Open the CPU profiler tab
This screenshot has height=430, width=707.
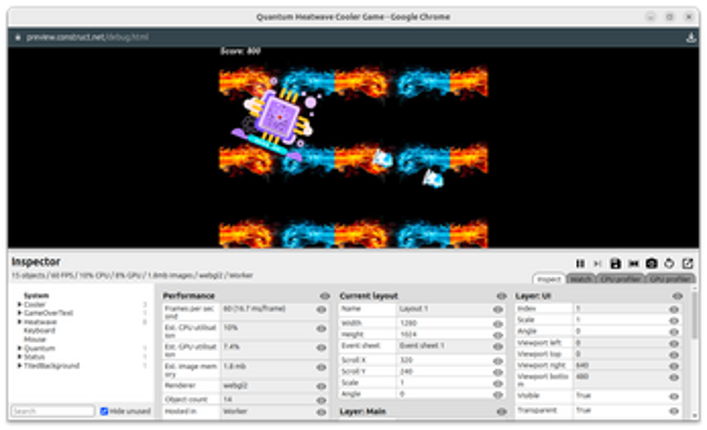[x=620, y=279]
